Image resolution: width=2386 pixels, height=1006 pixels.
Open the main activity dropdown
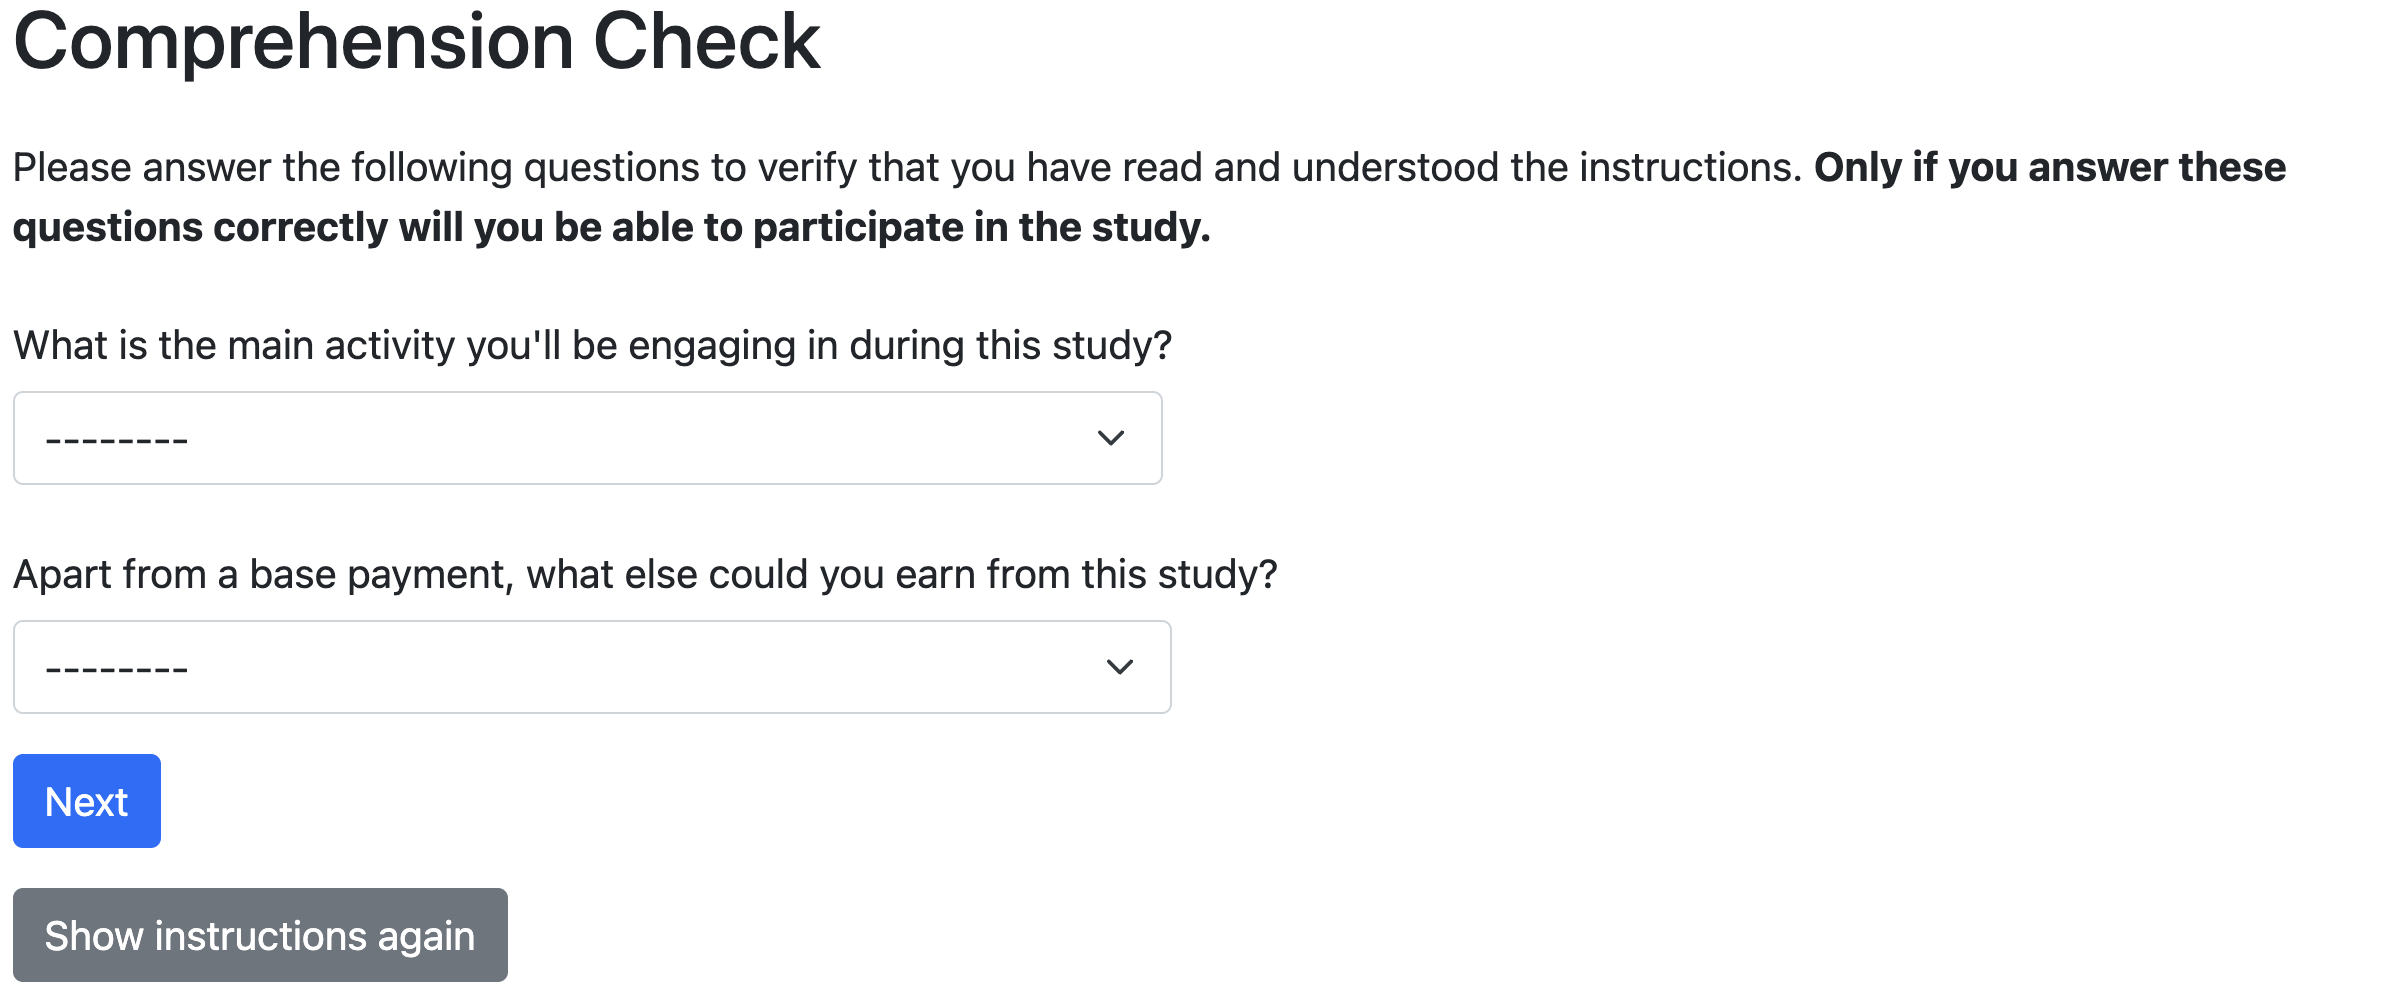(587, 438)
